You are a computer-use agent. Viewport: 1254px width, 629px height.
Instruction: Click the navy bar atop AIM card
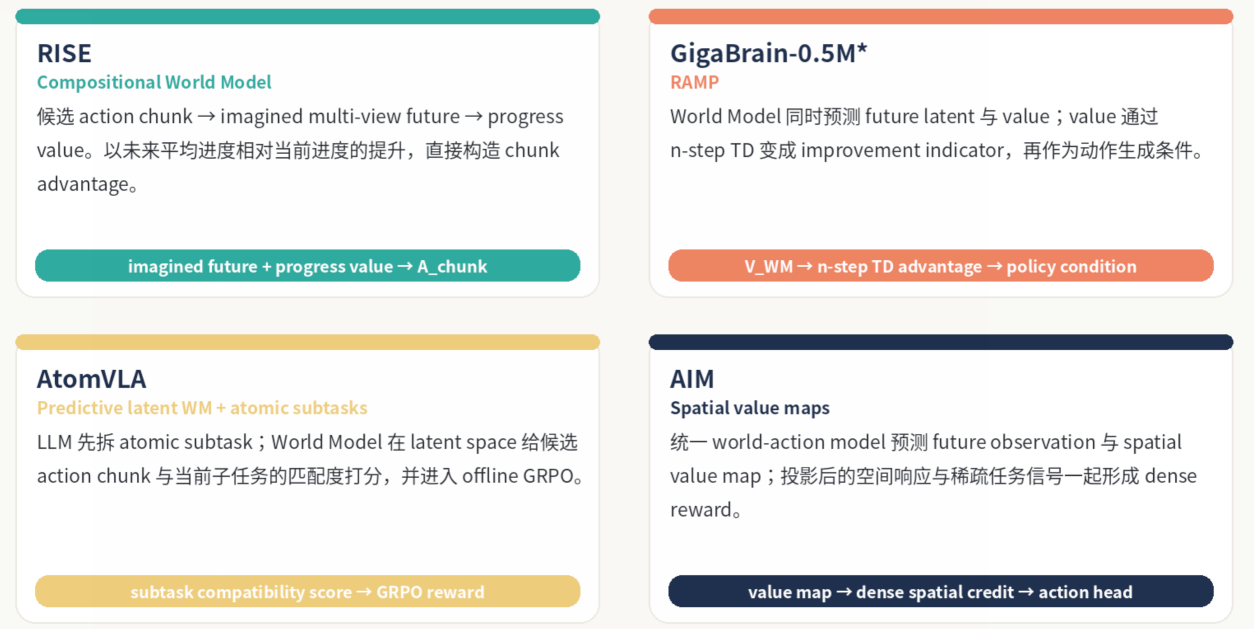pyautogui.click(x=941, y=342)
